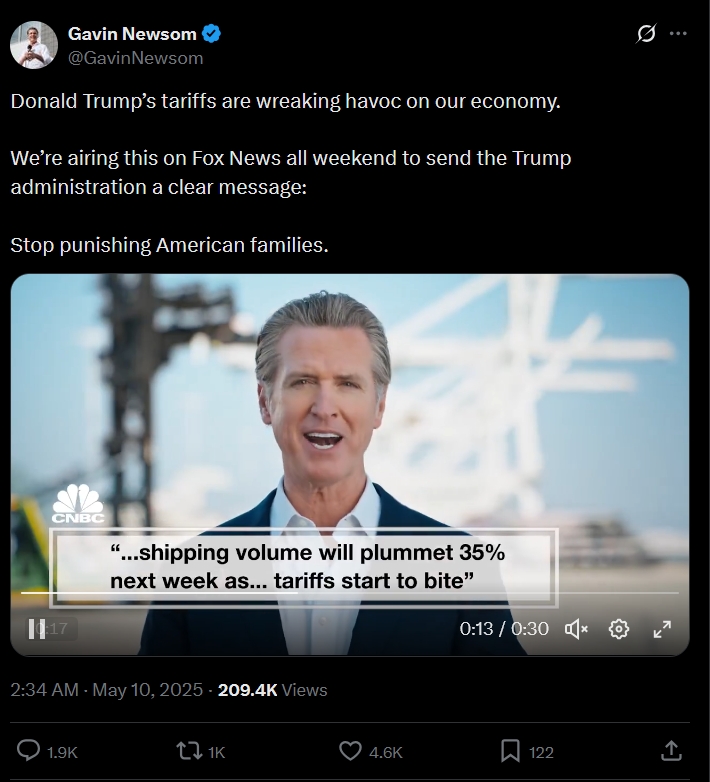Like the post with the heart icon
Image resolution: width=710 pixels, height=782 pixels.
point(349,751)
